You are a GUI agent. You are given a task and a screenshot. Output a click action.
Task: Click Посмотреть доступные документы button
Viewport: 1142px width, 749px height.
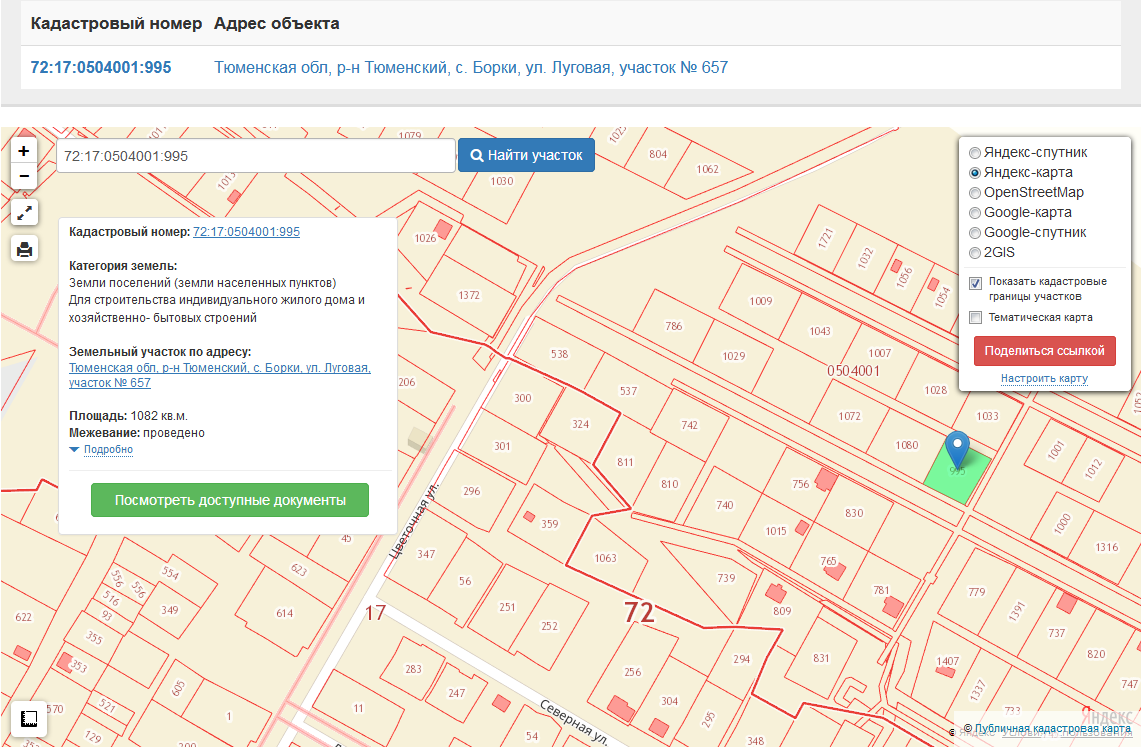[x=230, y=501]
